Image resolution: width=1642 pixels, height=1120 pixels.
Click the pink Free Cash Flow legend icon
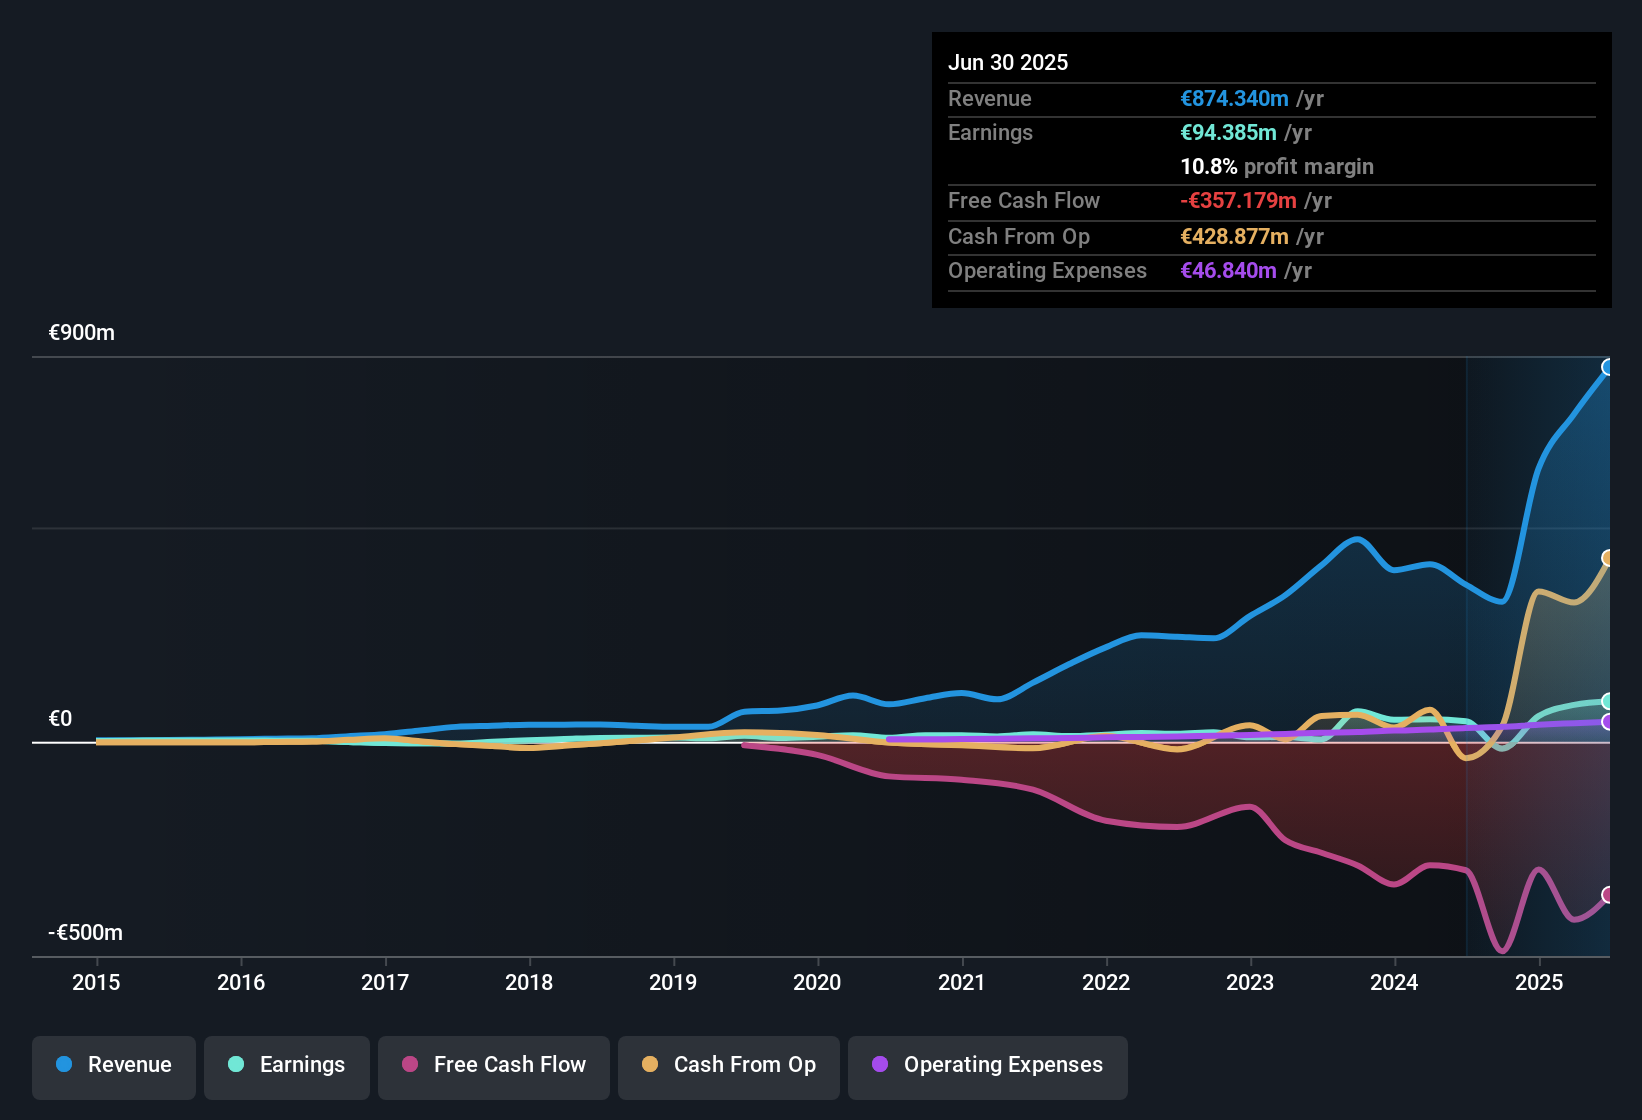[408, 1065]
